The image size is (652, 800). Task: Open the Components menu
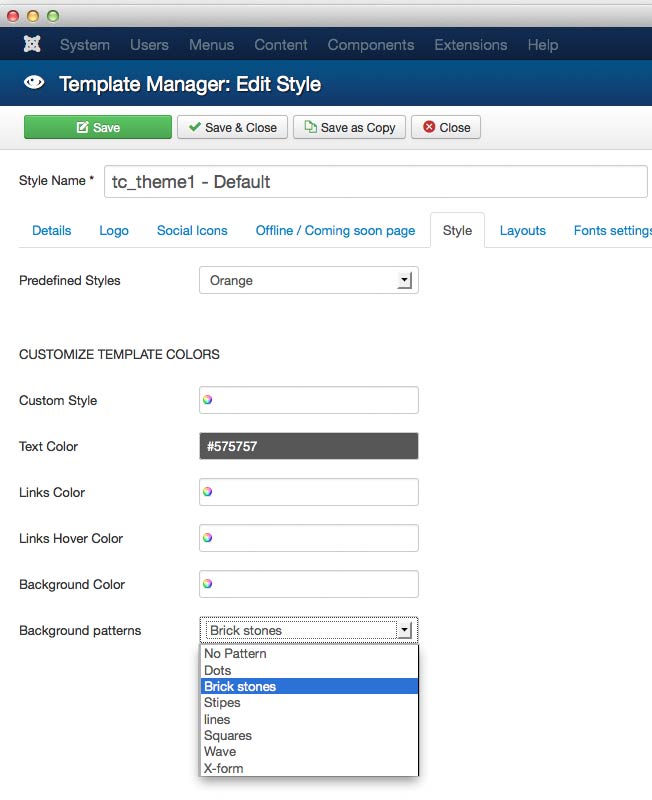(x=370, y=45)
